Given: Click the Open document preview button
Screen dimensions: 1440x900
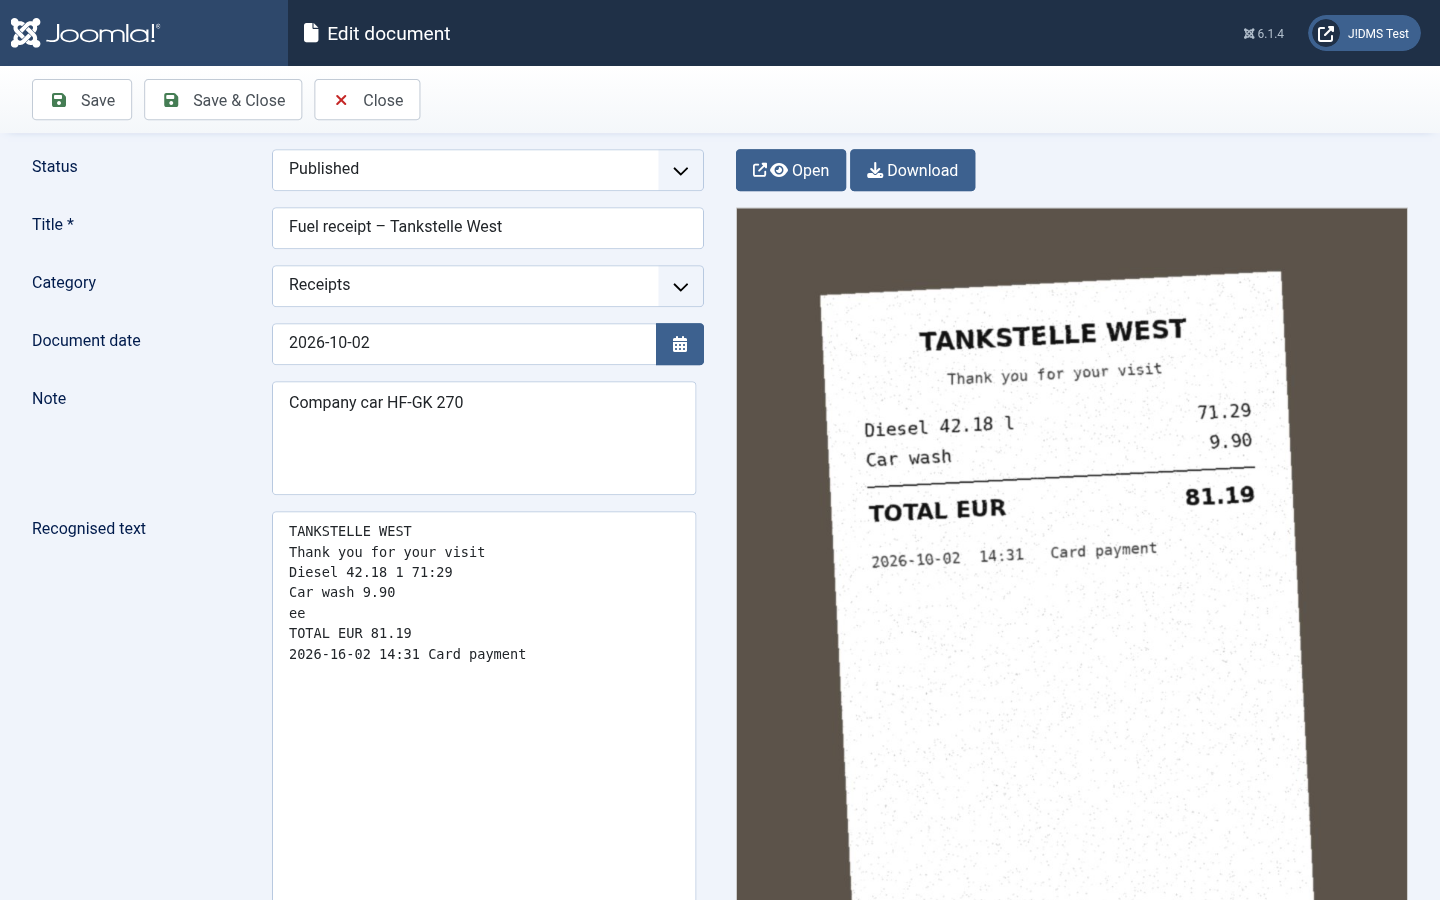Looking at the screenshot, I should click(791, 170).
